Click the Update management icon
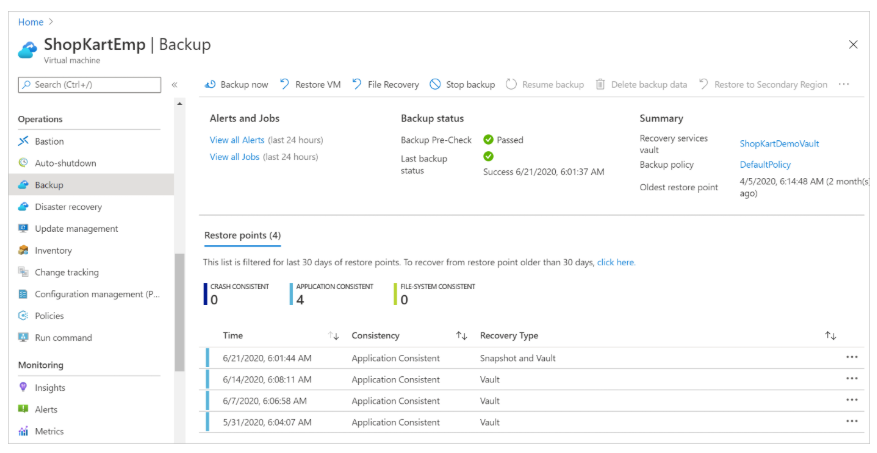The image size is (877, 453). 23,228
